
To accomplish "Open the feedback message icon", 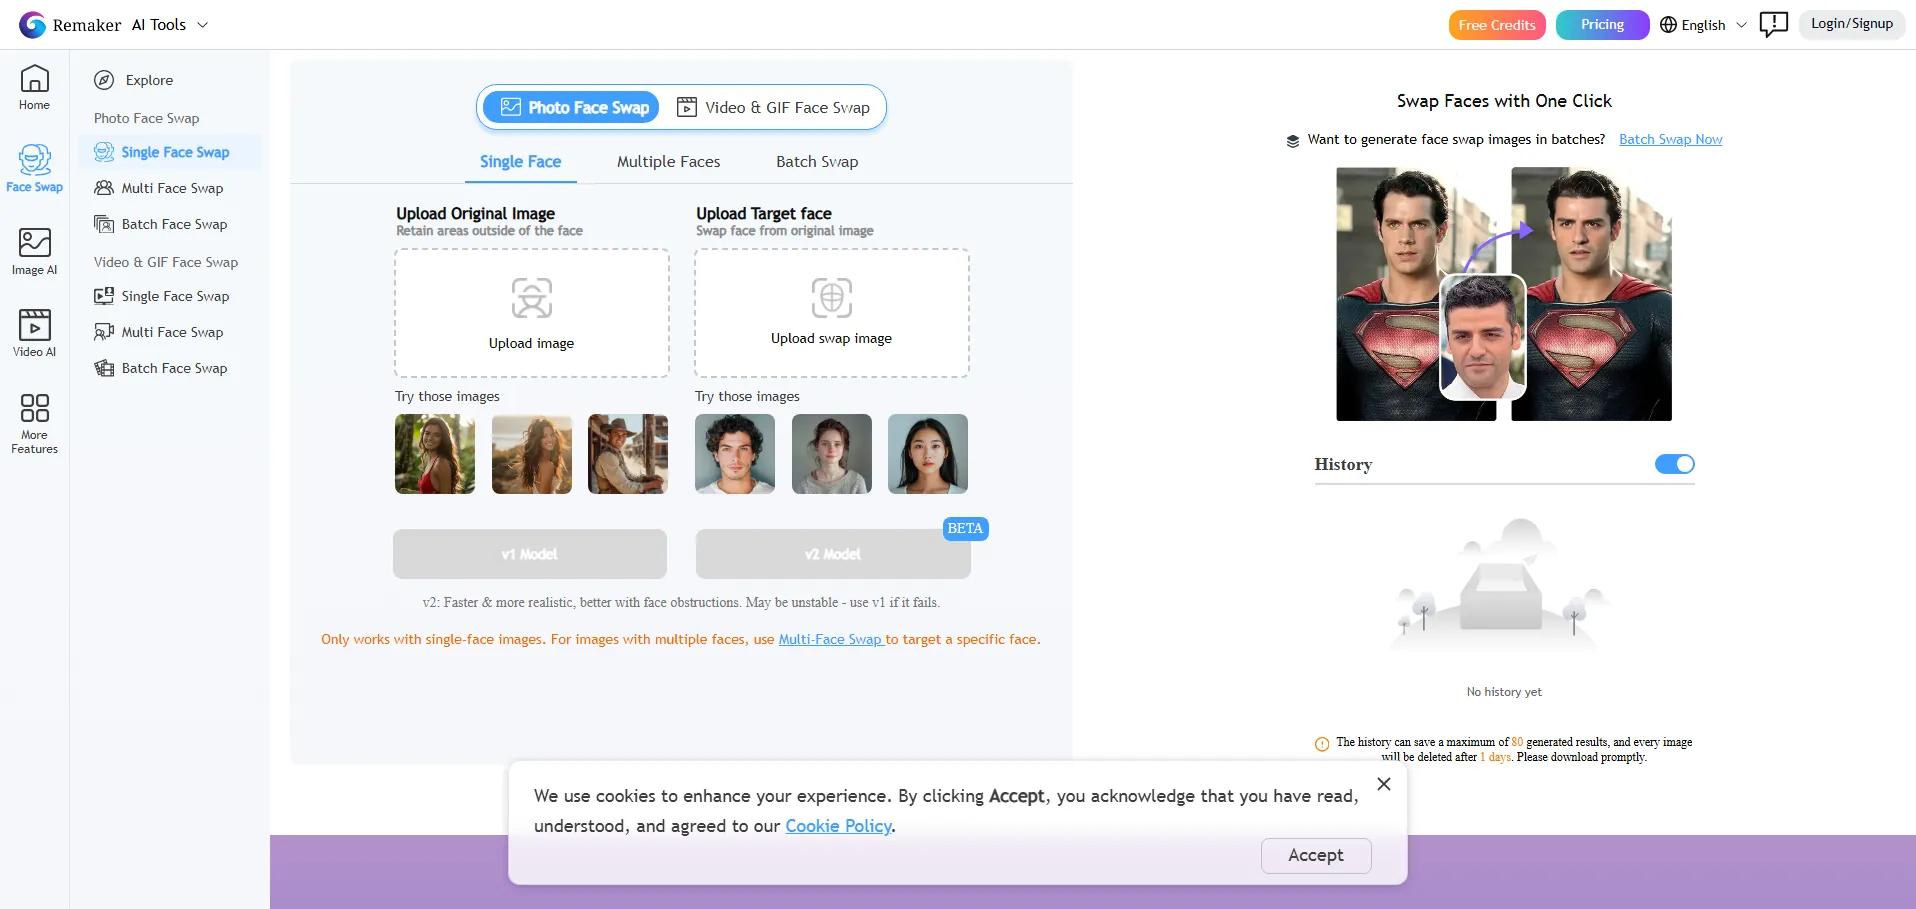I will (x=1773, y=24).
